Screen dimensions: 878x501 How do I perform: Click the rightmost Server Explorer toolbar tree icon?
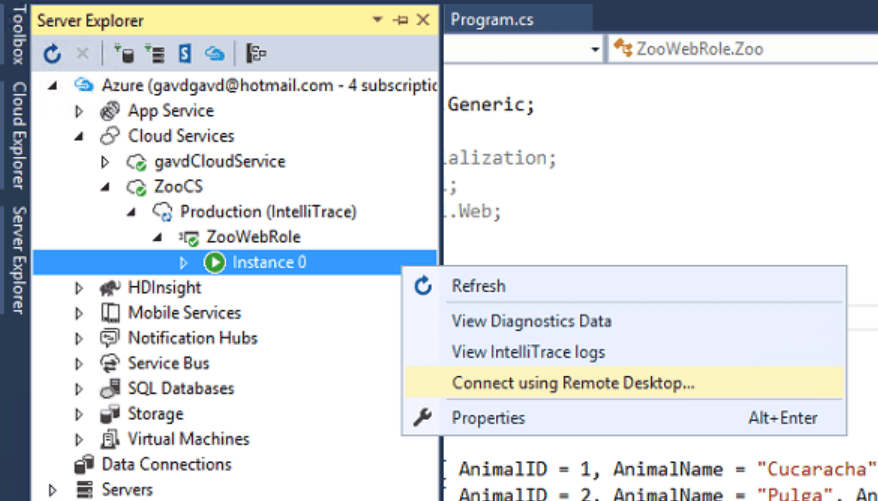(x=256, y=54)
